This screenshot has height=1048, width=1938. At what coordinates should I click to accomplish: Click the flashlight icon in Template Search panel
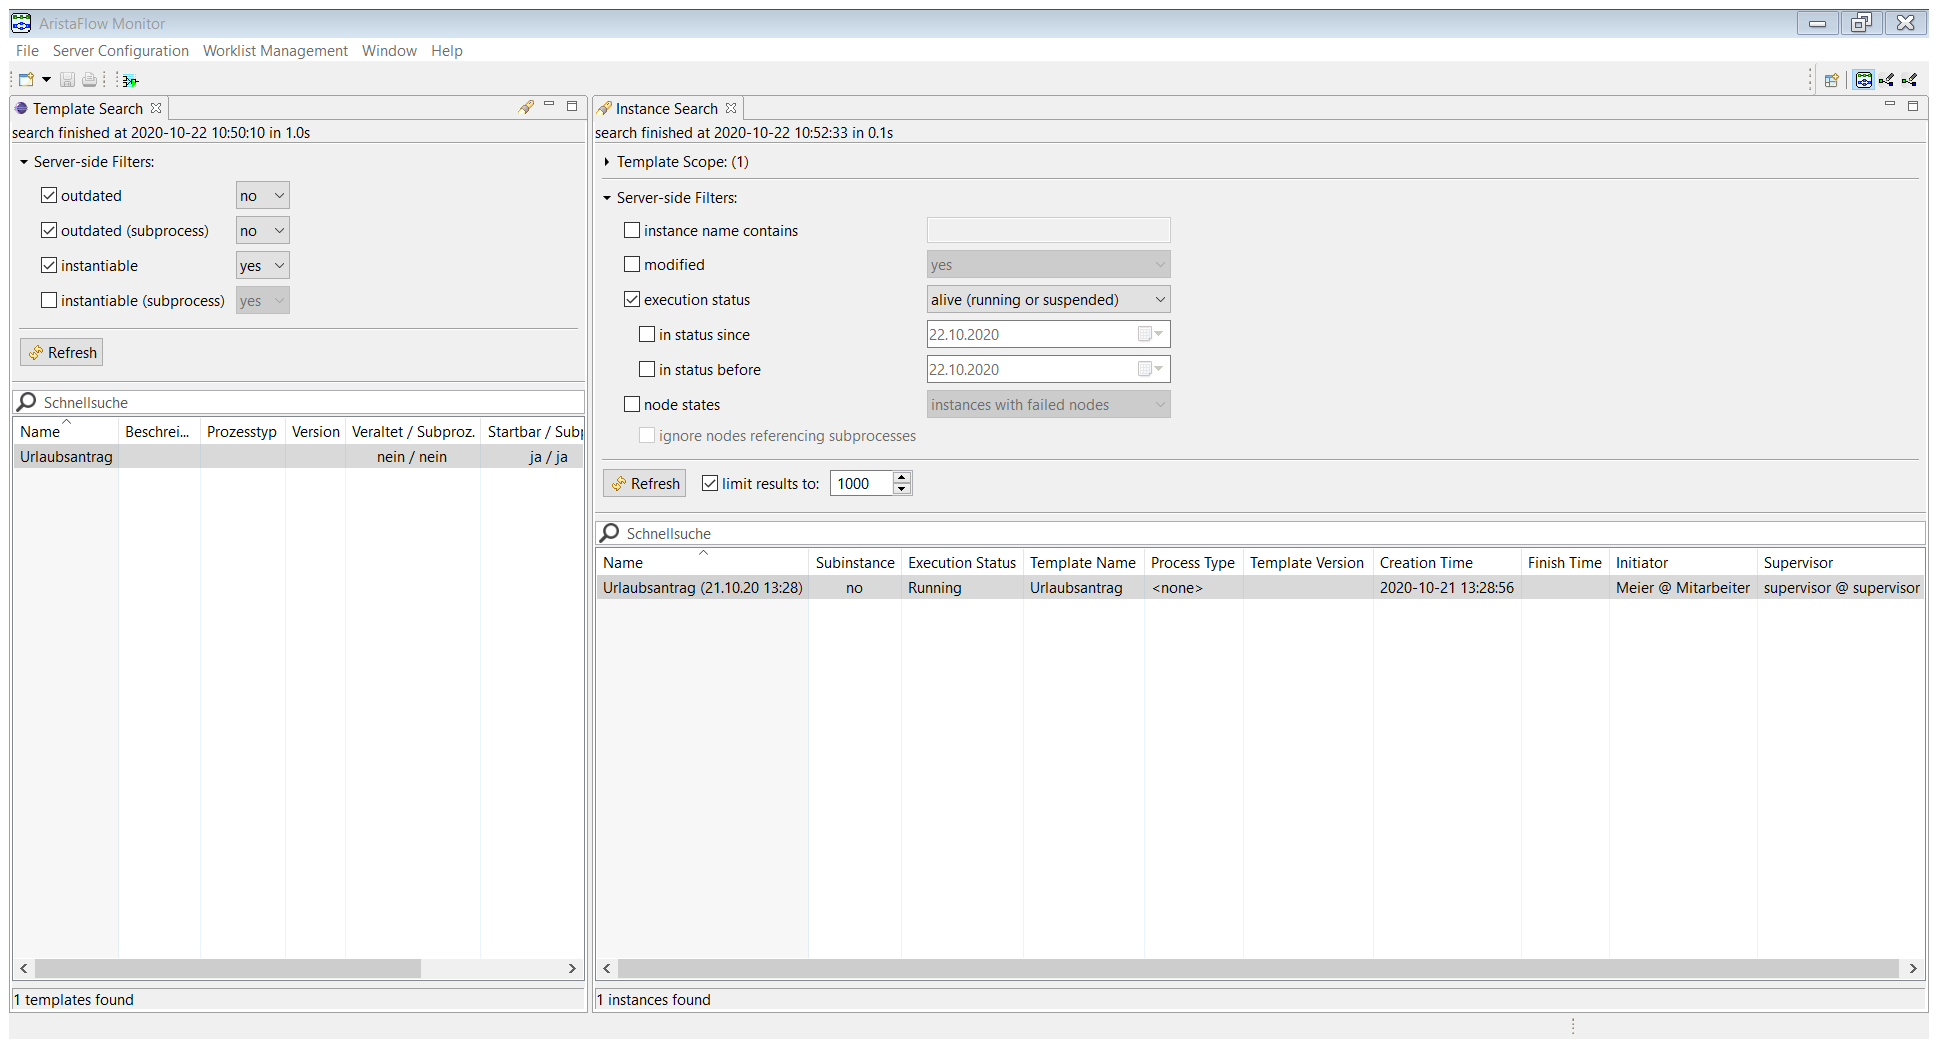point(526,107)
